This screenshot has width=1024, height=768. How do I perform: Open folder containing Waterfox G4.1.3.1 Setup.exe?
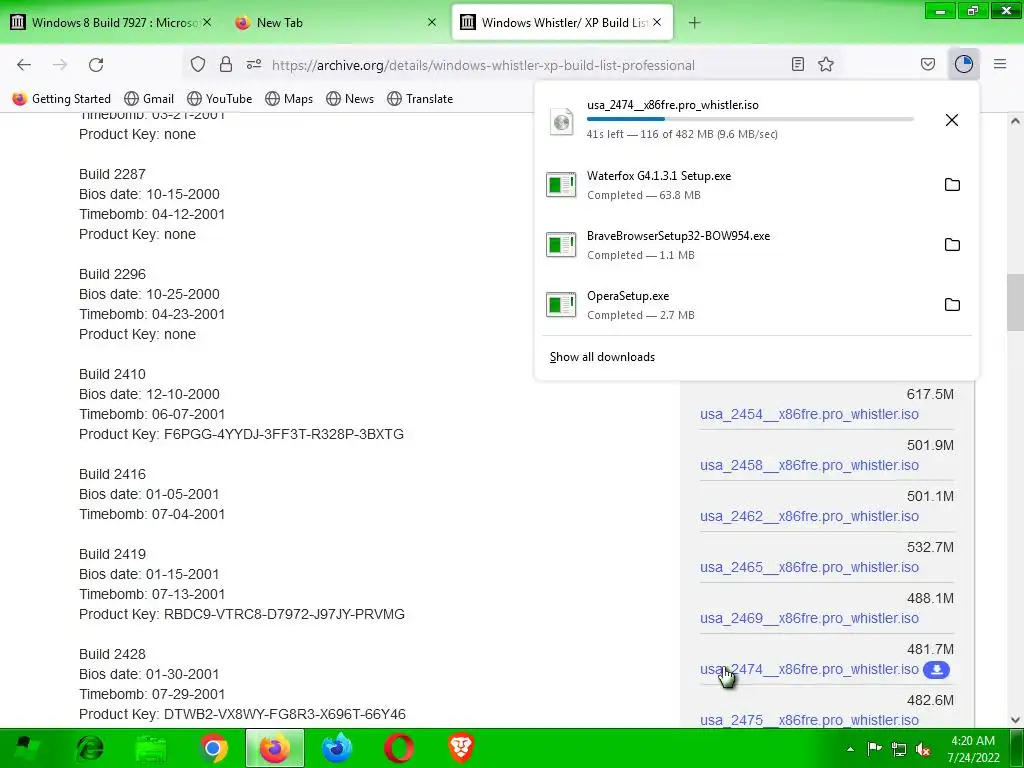(952, 185)
